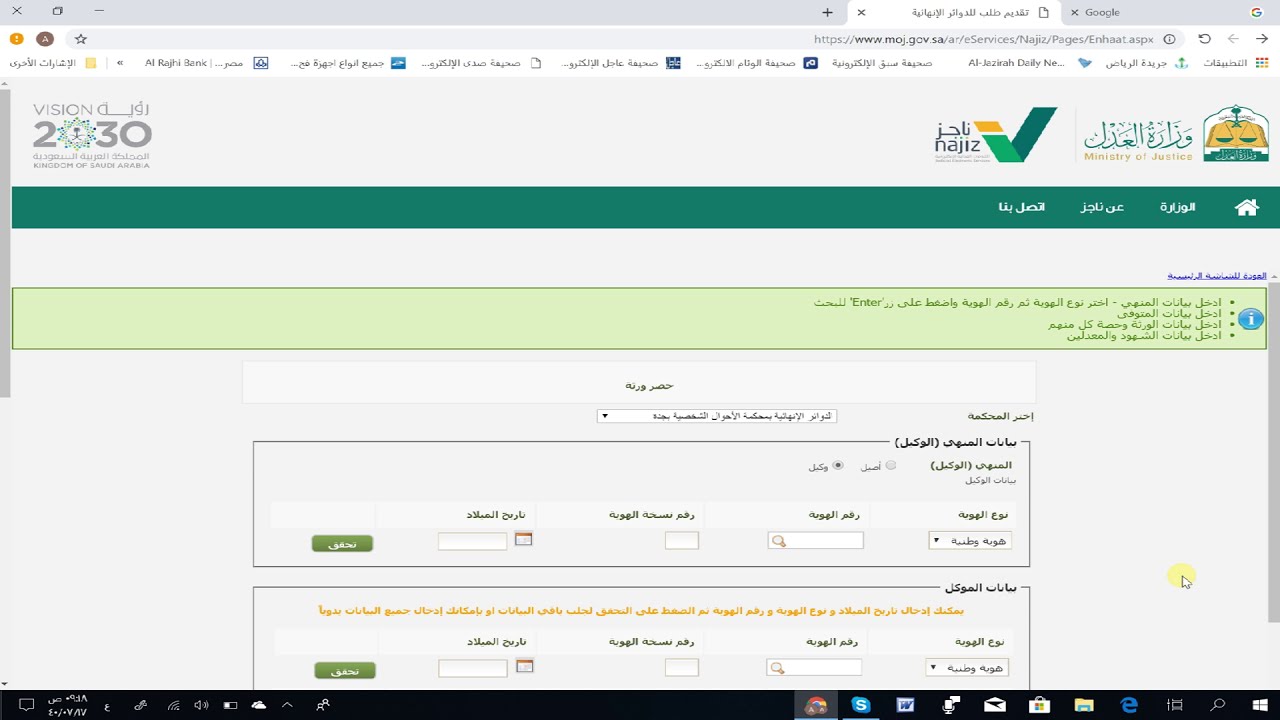Open Microsoft Store from the taskbar

pos(1040,705)
